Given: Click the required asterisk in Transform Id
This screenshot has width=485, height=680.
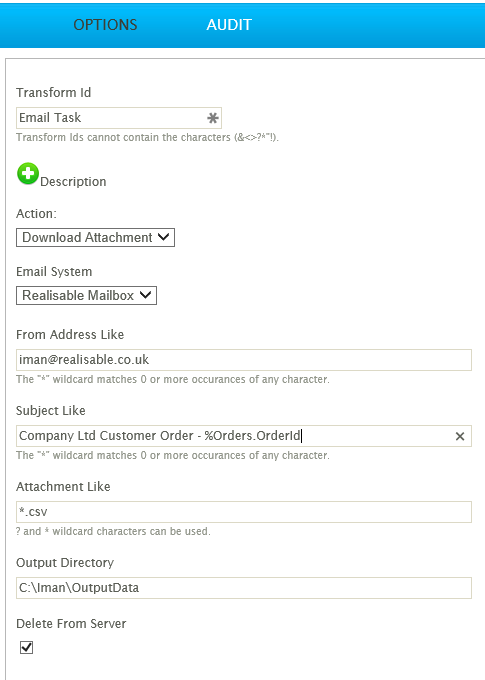Looking at the screenshot, I should click(213, 118).
